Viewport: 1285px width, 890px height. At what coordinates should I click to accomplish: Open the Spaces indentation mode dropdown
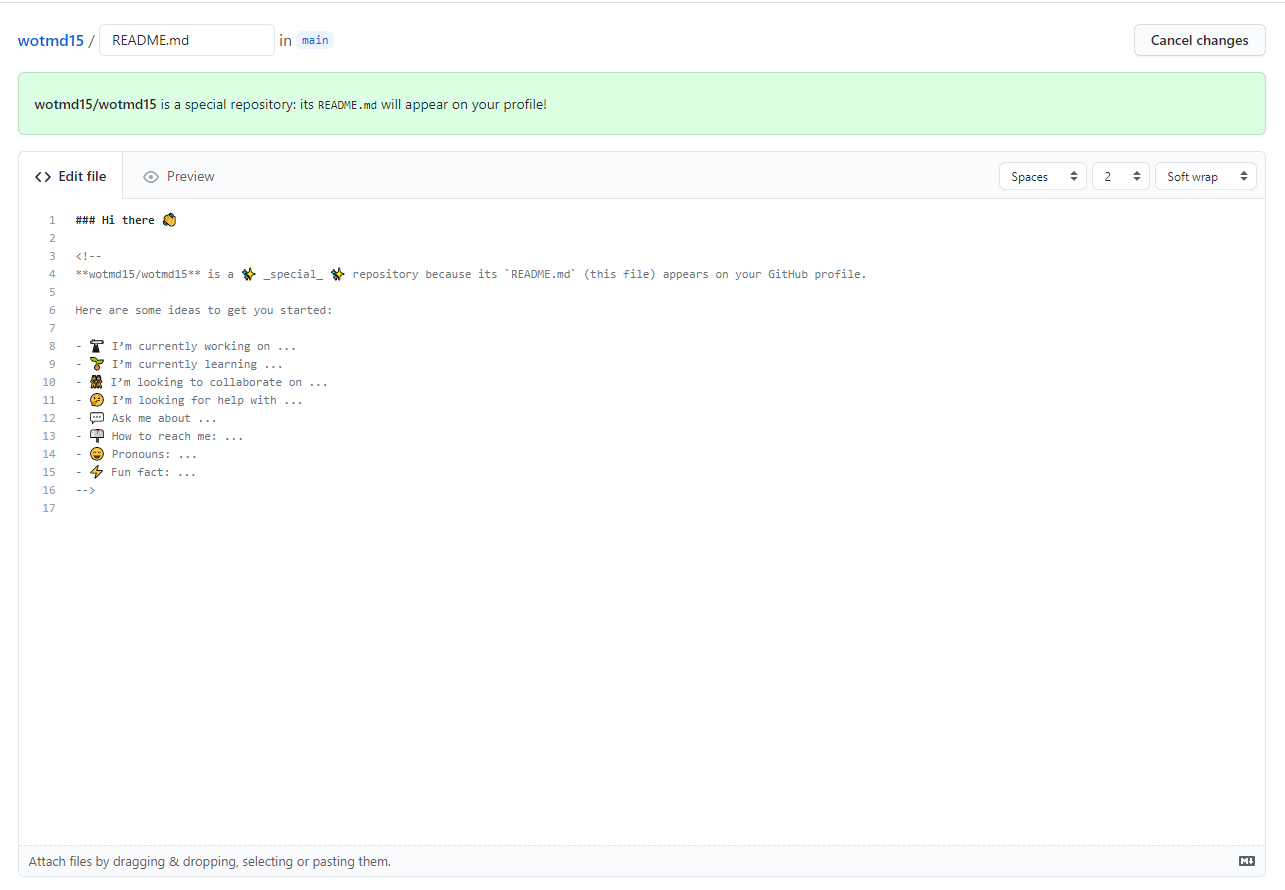coord(1042,175)
